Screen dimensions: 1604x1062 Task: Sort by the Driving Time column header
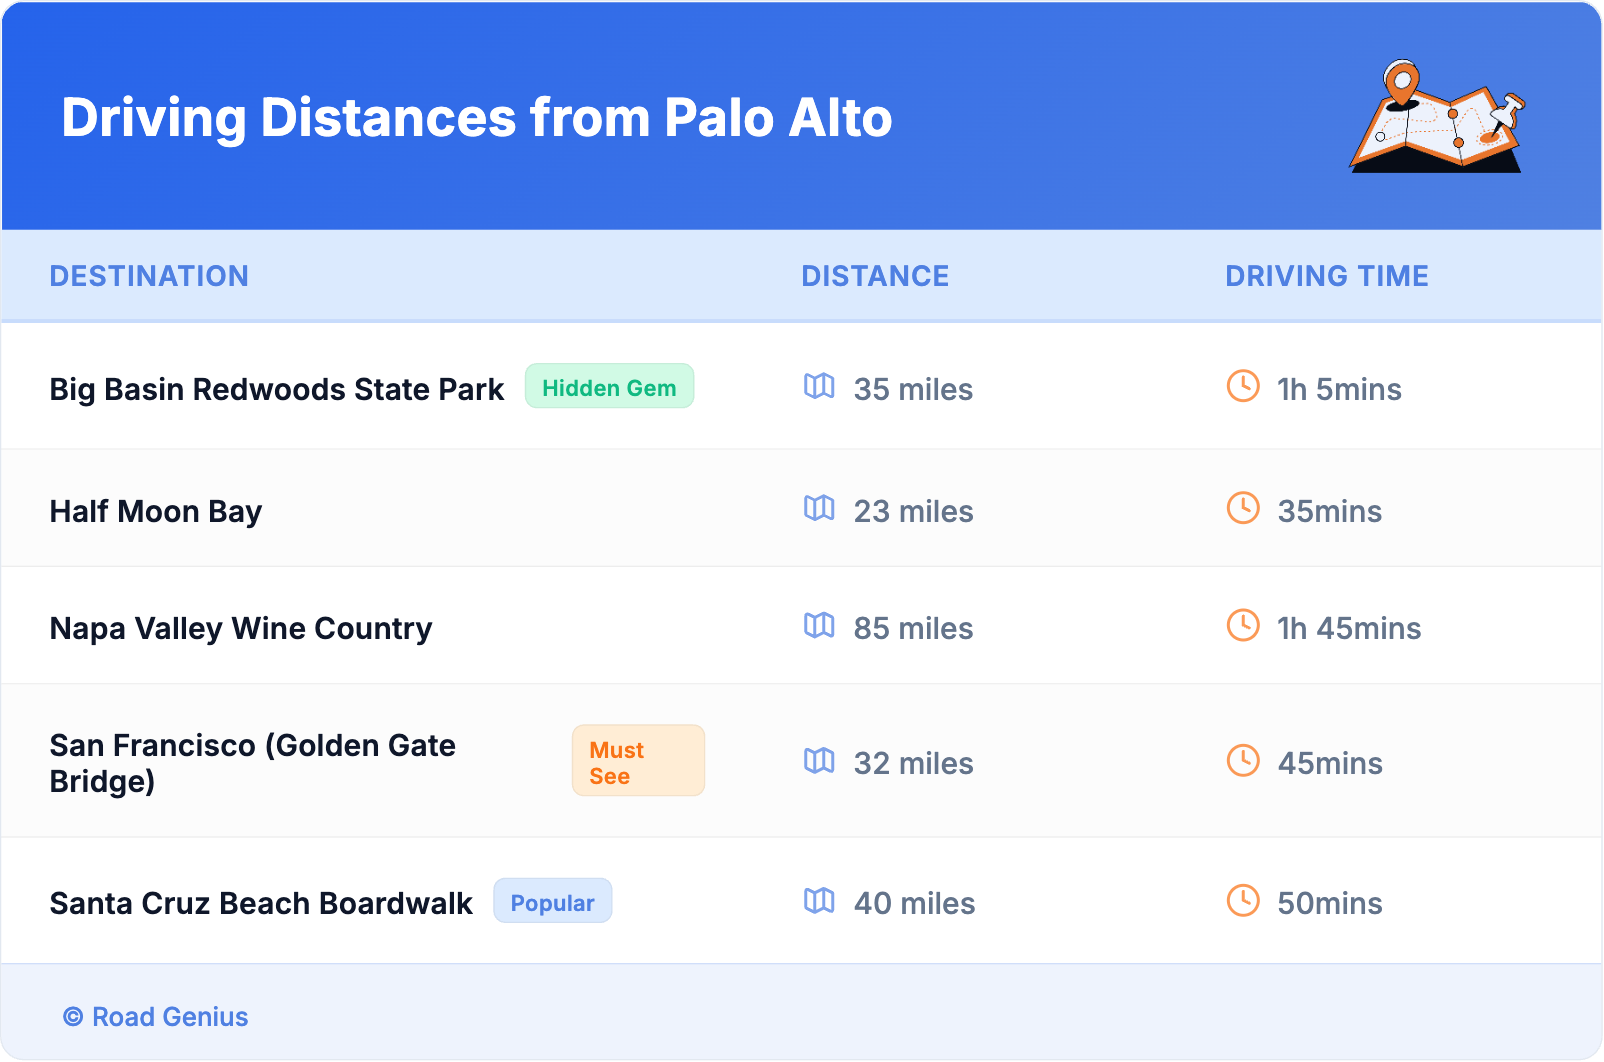(1326, 276)
